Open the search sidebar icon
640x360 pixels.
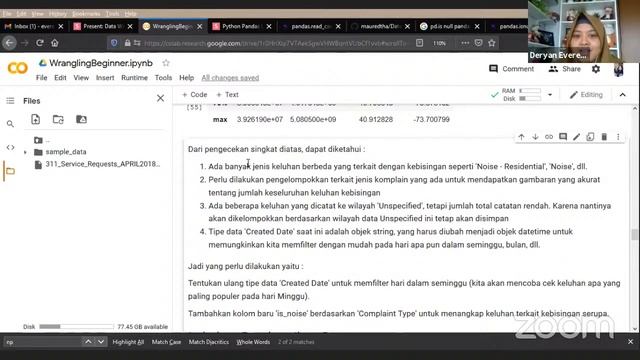(x=10, y=124)
